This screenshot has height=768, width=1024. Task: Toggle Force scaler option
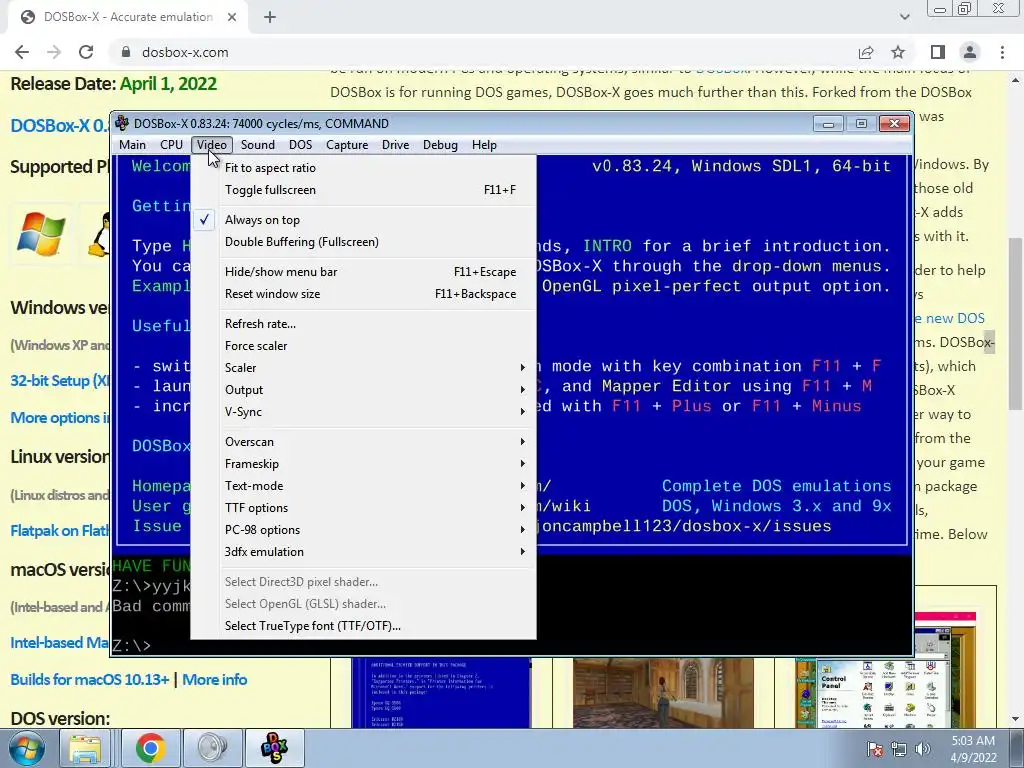364,346
